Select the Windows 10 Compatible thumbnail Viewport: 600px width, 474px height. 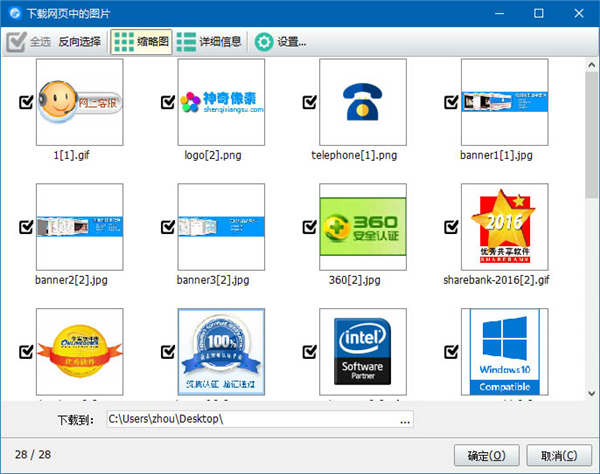point(503,352)
